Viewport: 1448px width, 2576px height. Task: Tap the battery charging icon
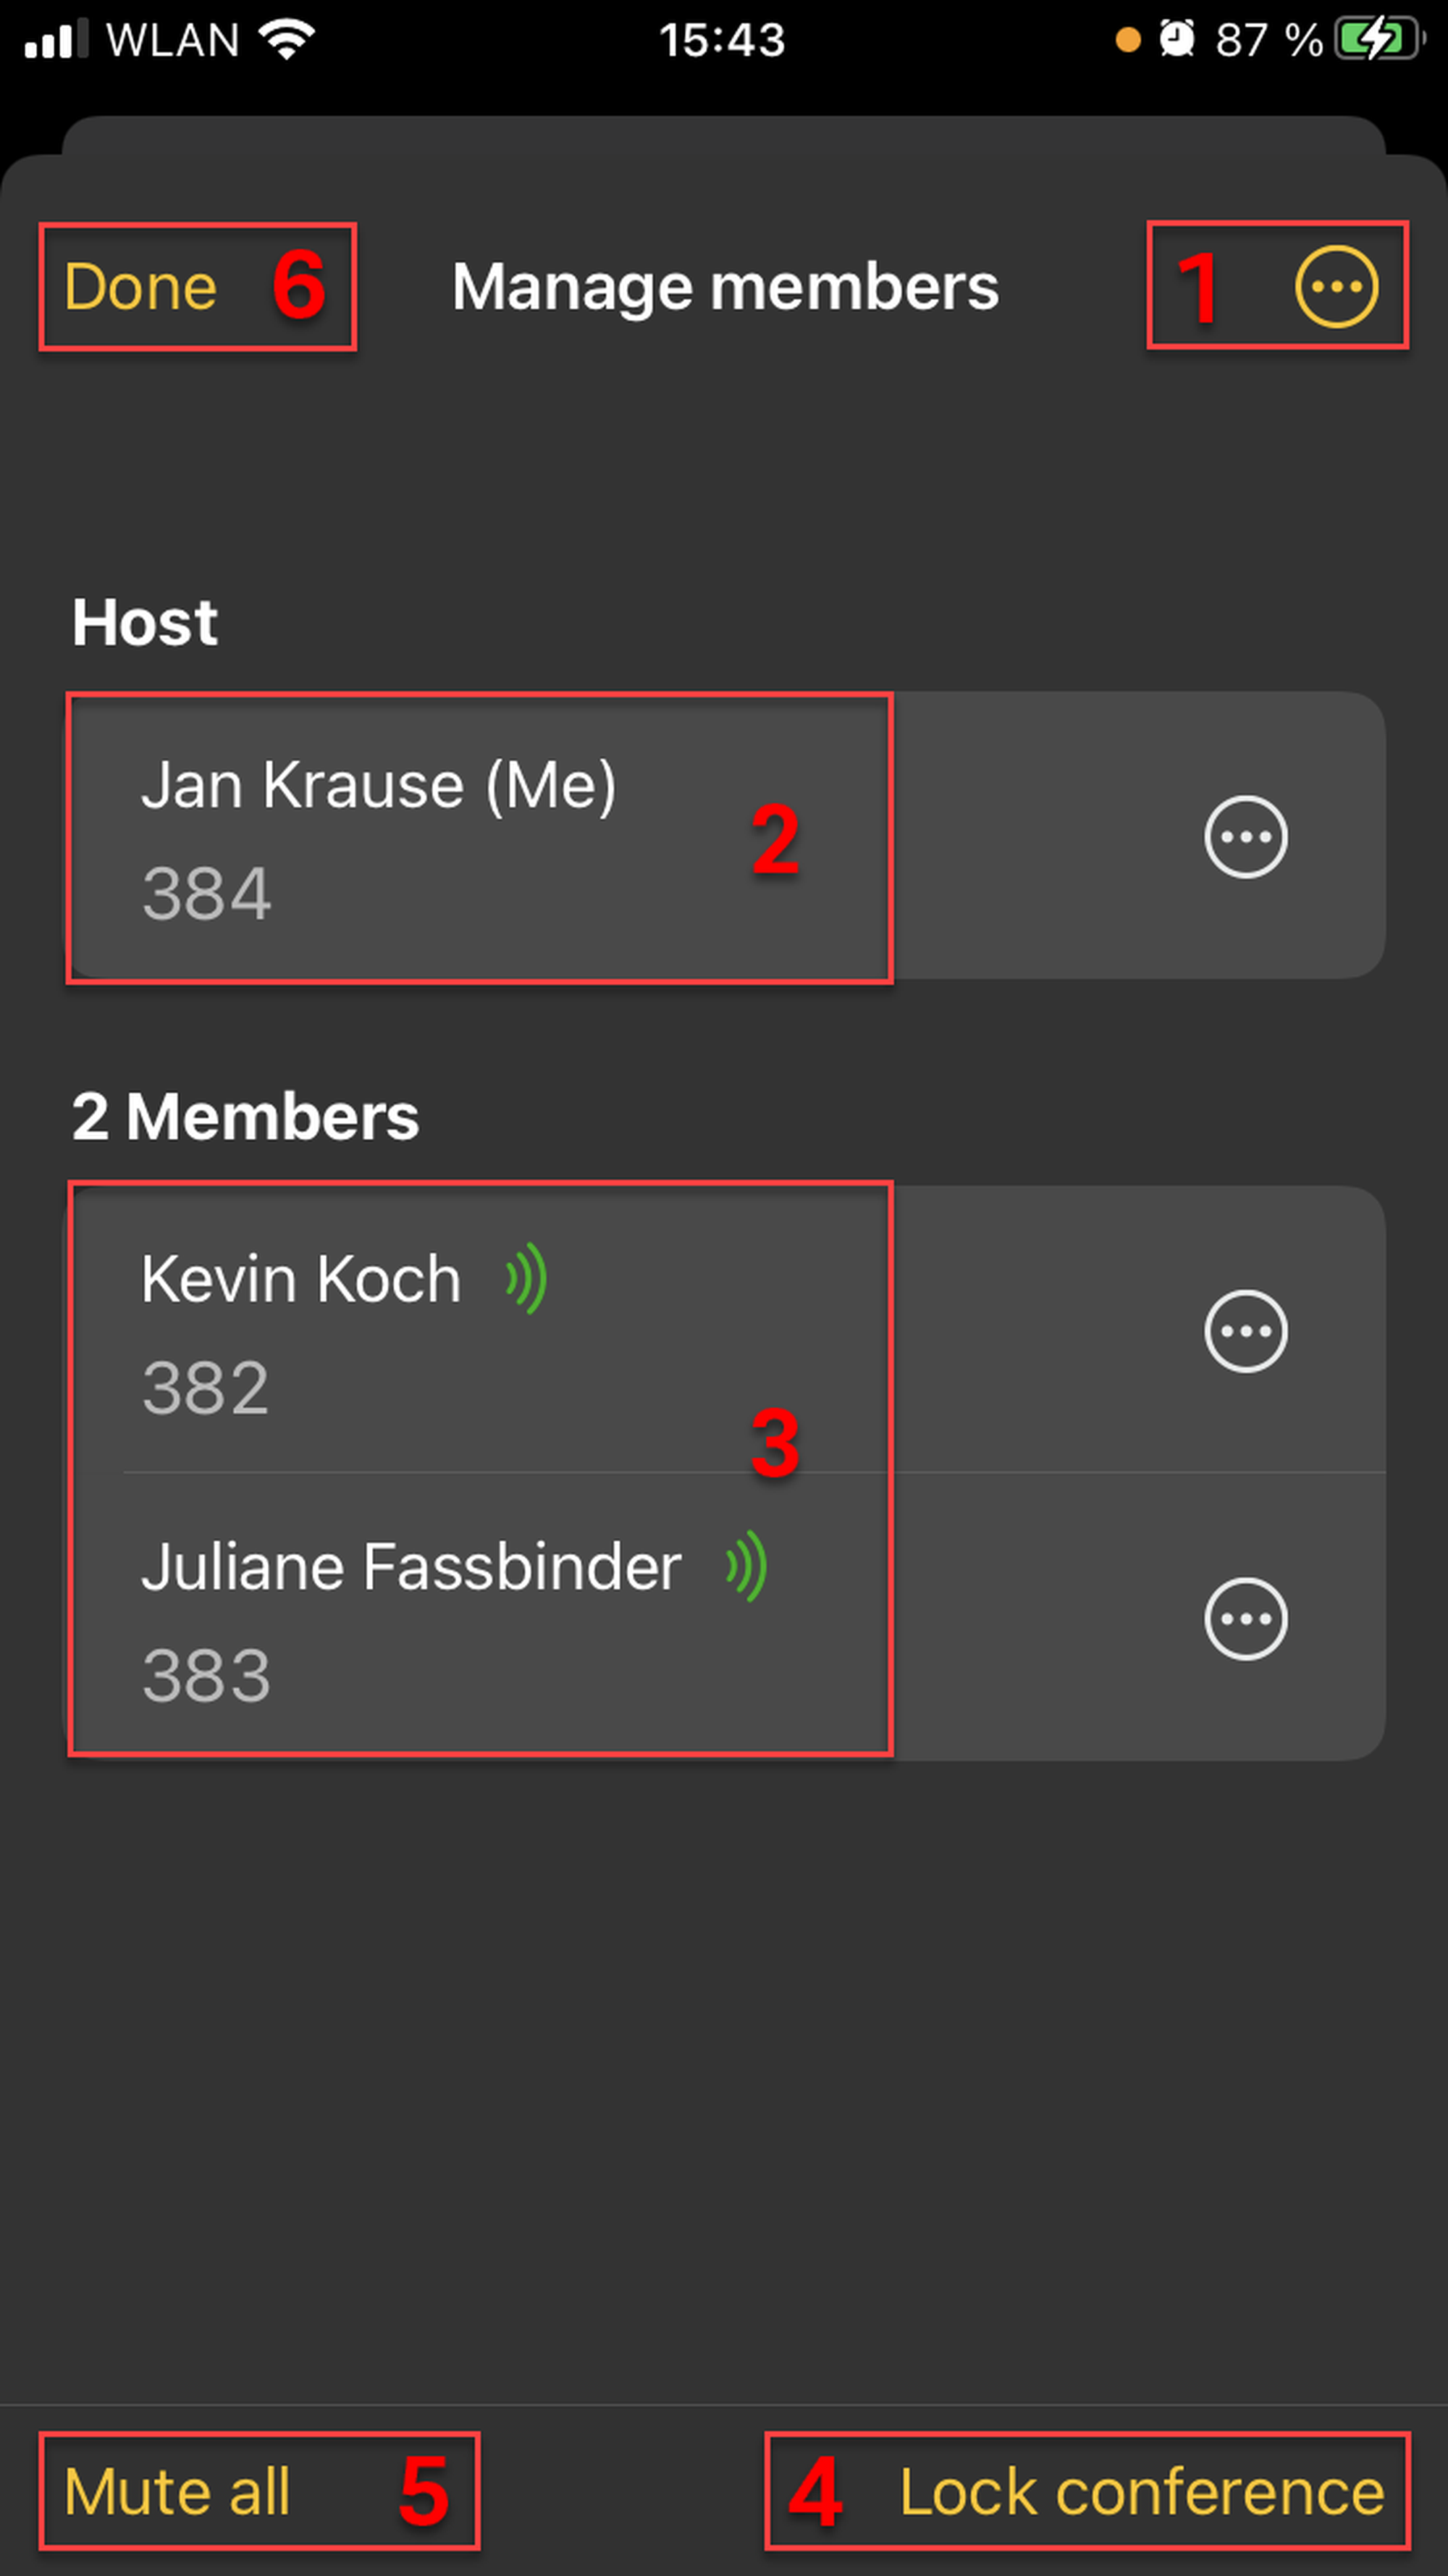tap(1379, 40)
